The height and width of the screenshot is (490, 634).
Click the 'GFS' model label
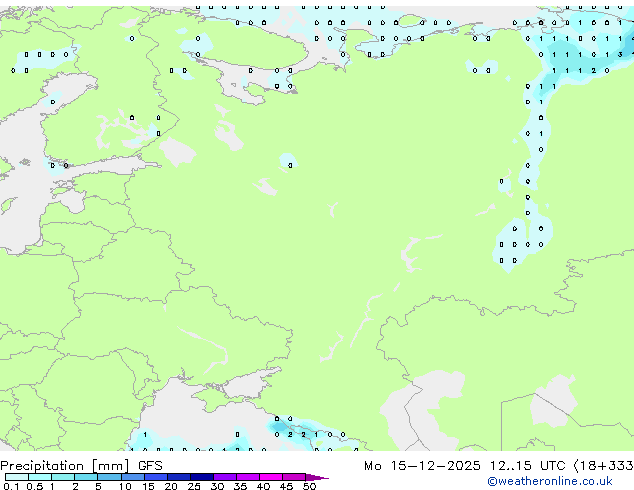[150, 466]
